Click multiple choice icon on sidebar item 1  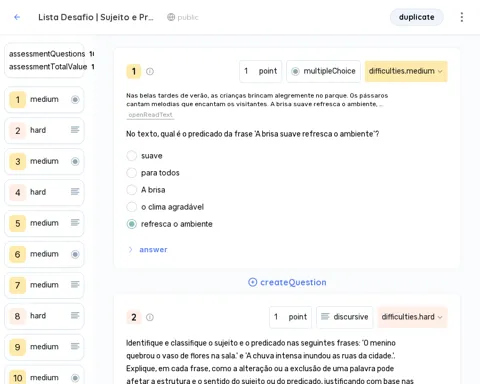pos(75,99)
